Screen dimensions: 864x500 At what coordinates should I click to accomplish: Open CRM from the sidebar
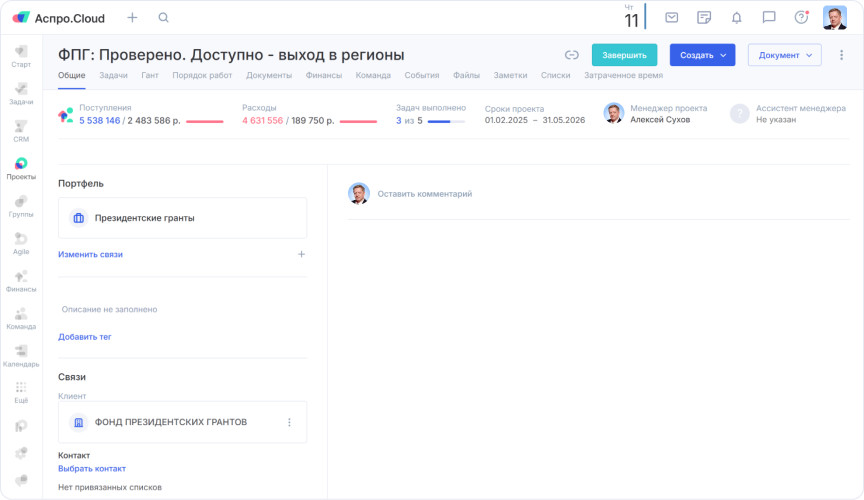pos(21,131)
